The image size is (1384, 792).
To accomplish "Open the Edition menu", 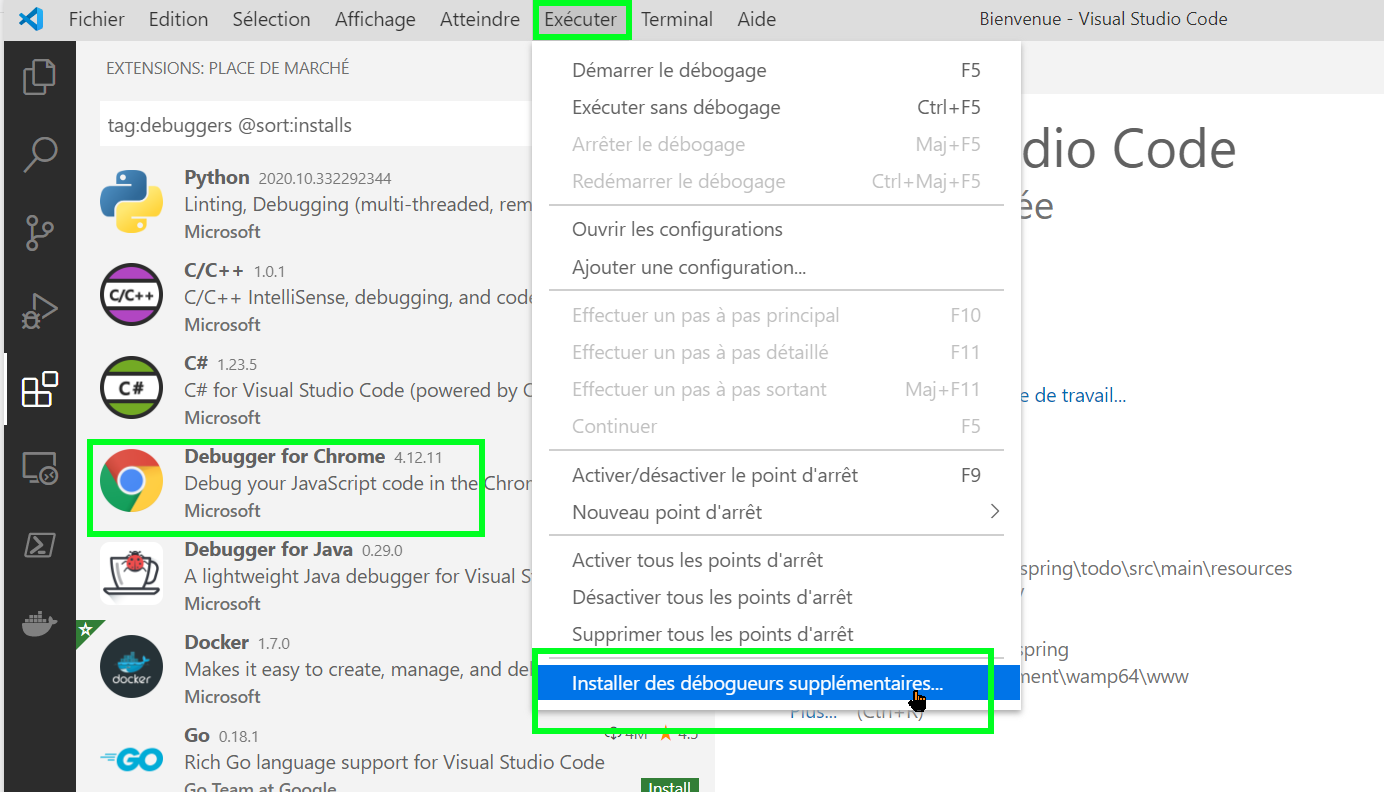I will [x=178, y=19].
